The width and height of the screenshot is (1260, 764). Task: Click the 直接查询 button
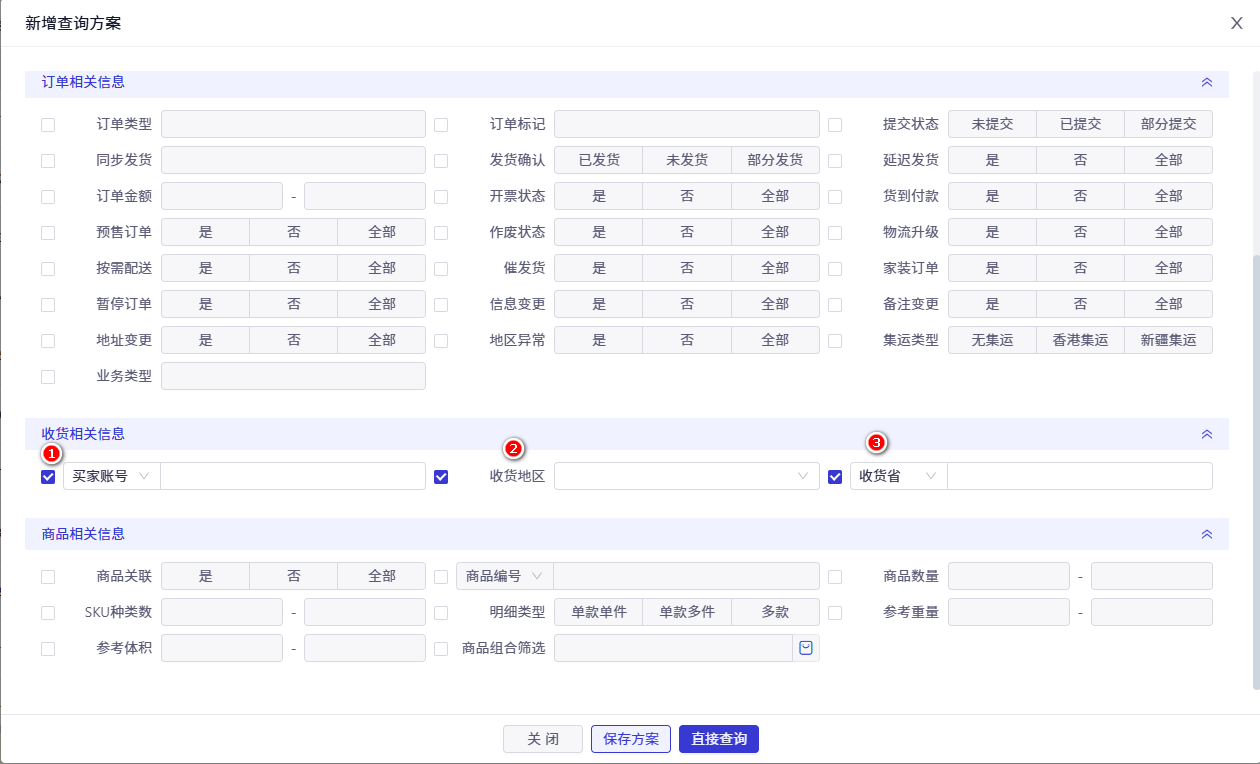click(719, 739)
